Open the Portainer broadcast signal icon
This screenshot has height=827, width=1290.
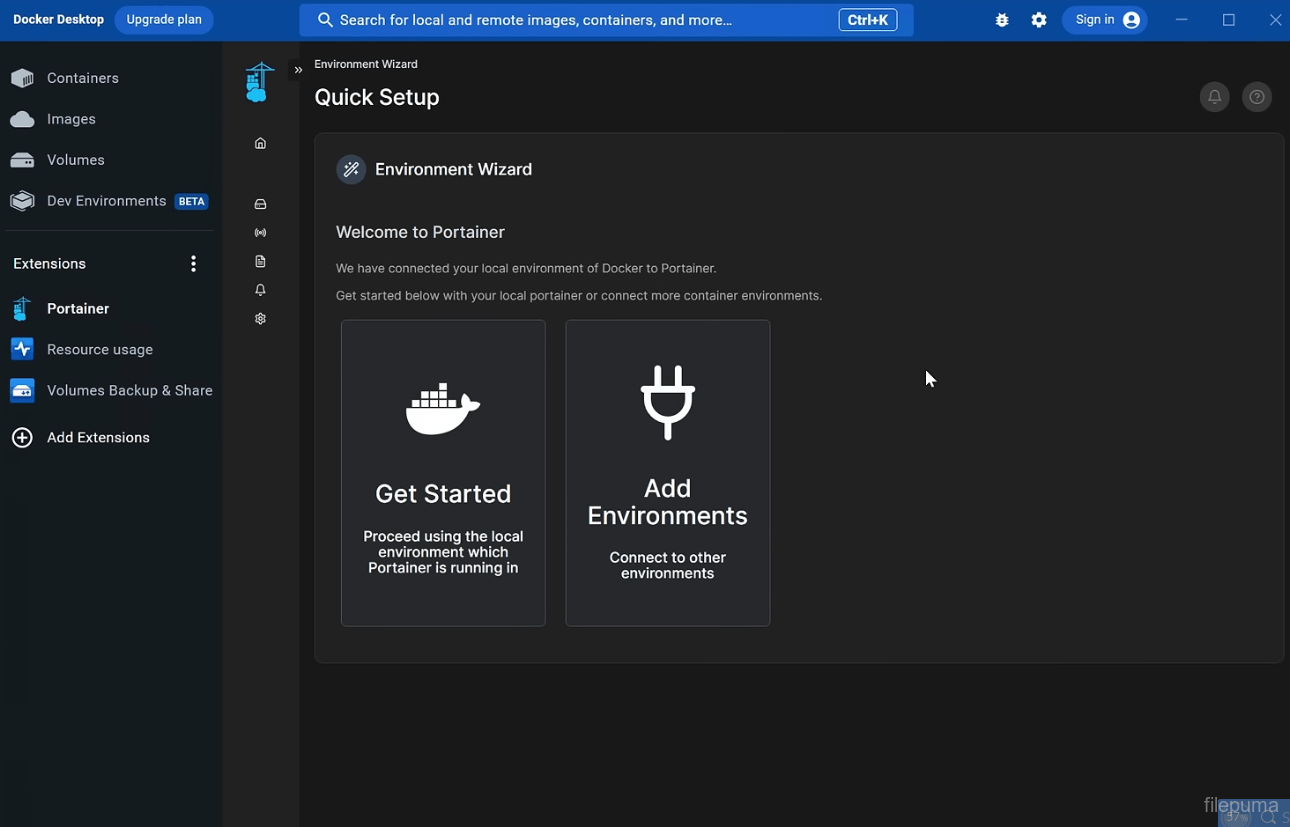(260, 233)
